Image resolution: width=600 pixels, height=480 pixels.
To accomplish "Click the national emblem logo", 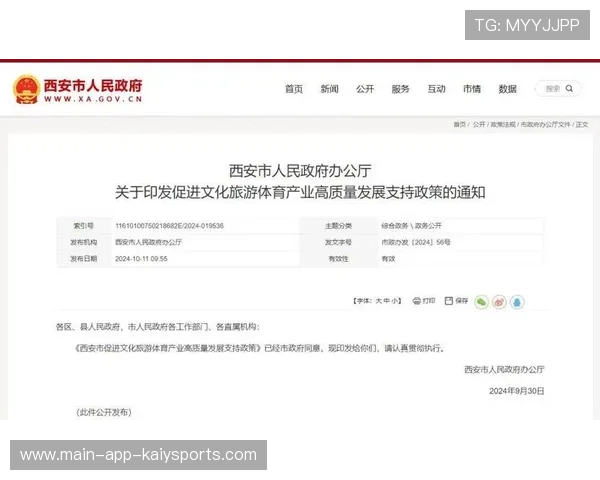I will (x=26, y=89).
